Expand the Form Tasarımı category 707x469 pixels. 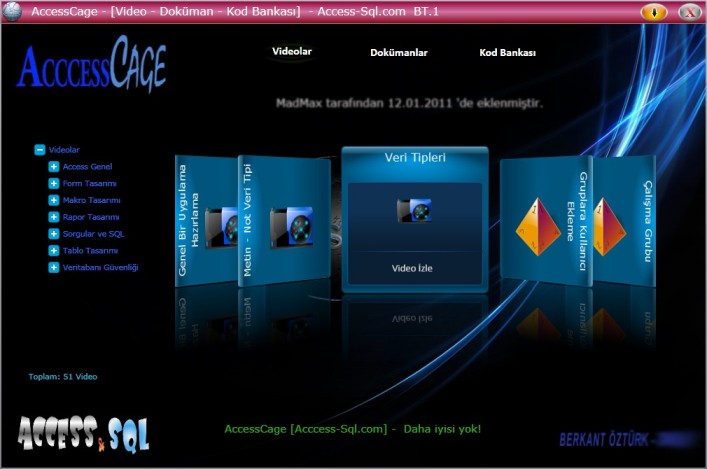[54, 183]
